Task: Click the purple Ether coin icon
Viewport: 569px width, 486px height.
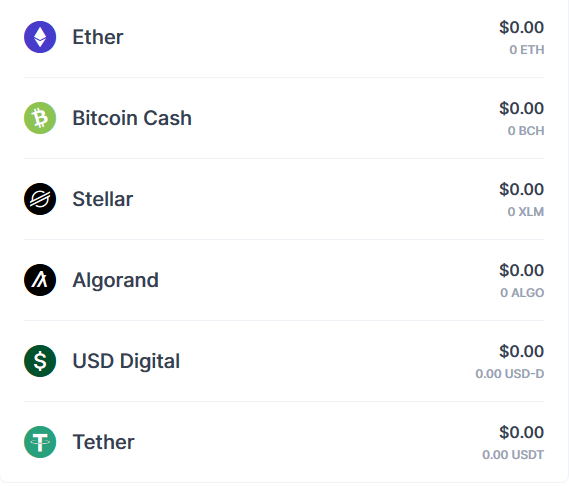Action: [40, 37]
